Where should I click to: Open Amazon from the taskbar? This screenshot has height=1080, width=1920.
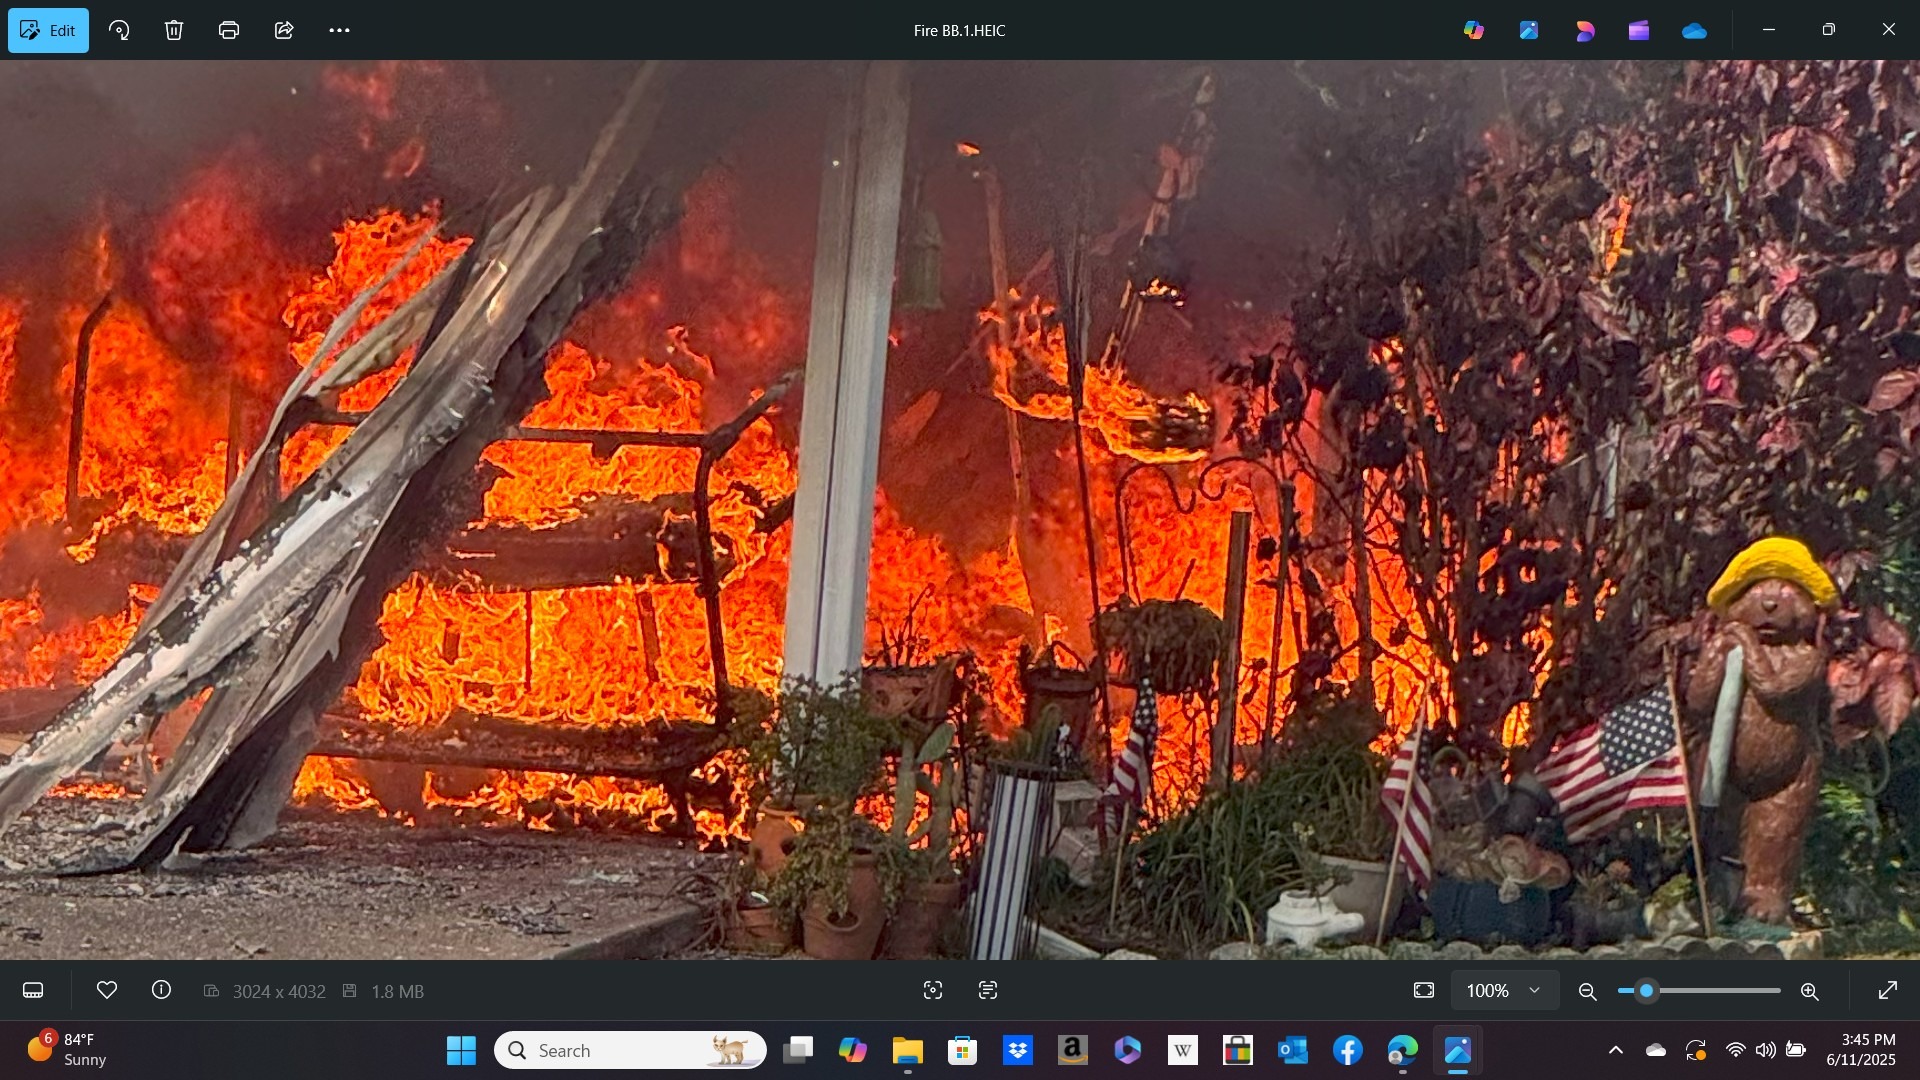(1073, 1051)
